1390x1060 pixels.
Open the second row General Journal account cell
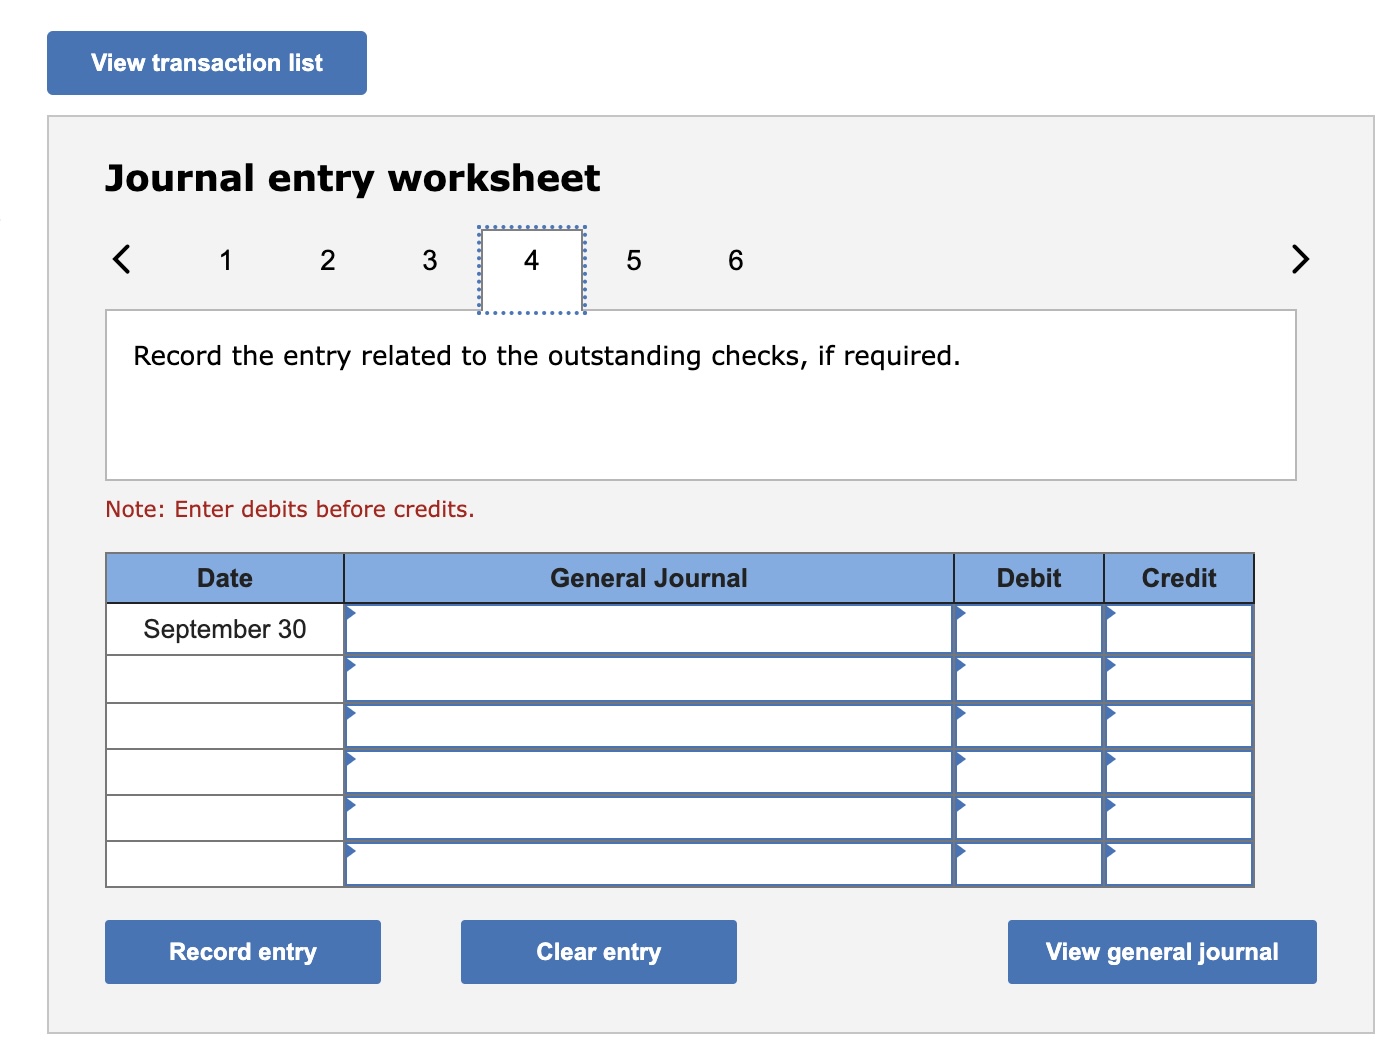(649, 679)
